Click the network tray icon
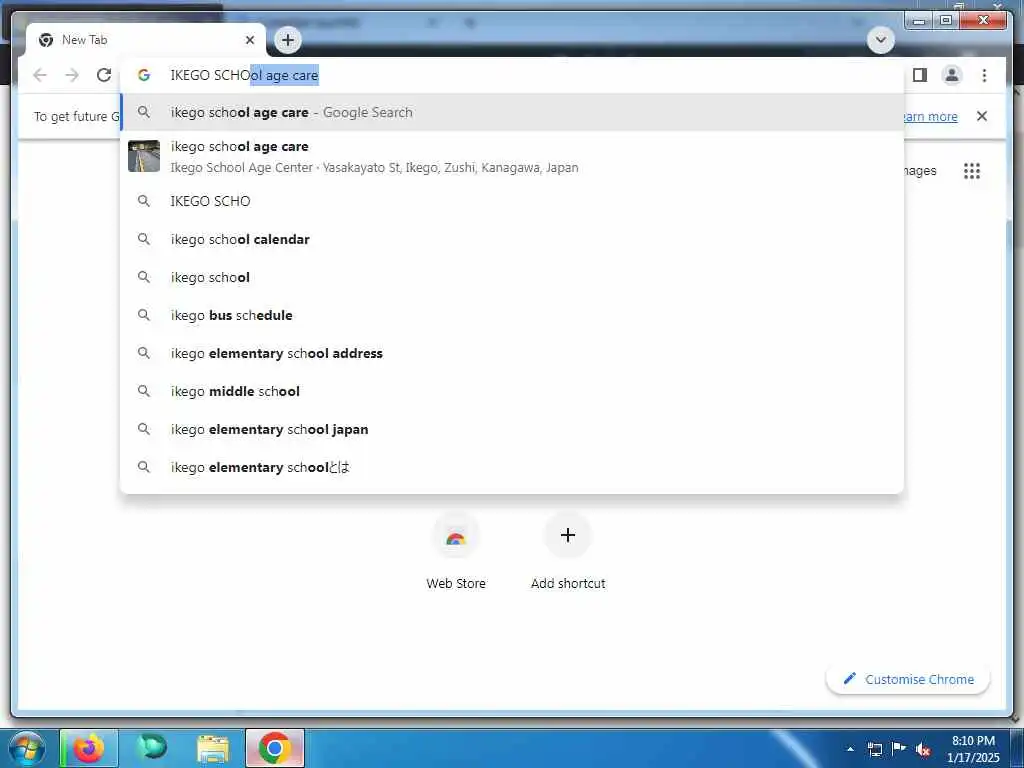 point(875,749)
